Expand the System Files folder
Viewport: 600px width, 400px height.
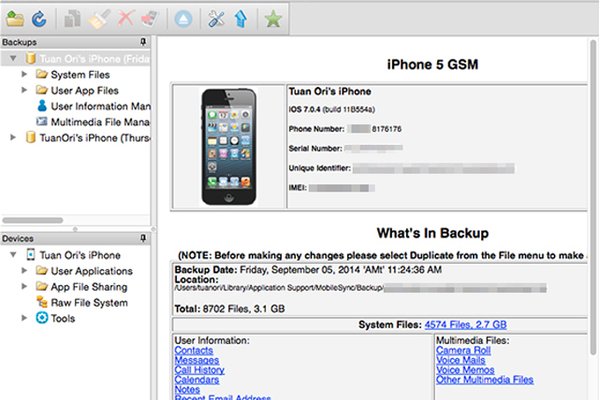[24, 74]
